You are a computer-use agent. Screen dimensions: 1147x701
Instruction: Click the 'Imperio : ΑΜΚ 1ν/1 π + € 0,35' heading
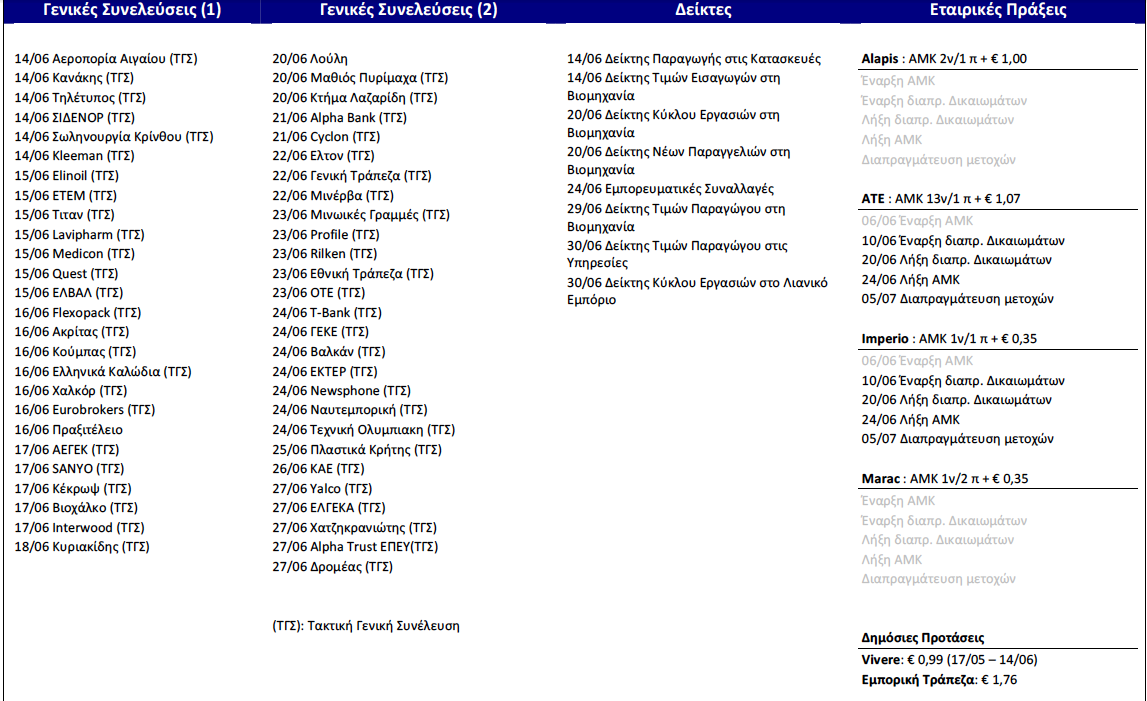coord(949,339)
